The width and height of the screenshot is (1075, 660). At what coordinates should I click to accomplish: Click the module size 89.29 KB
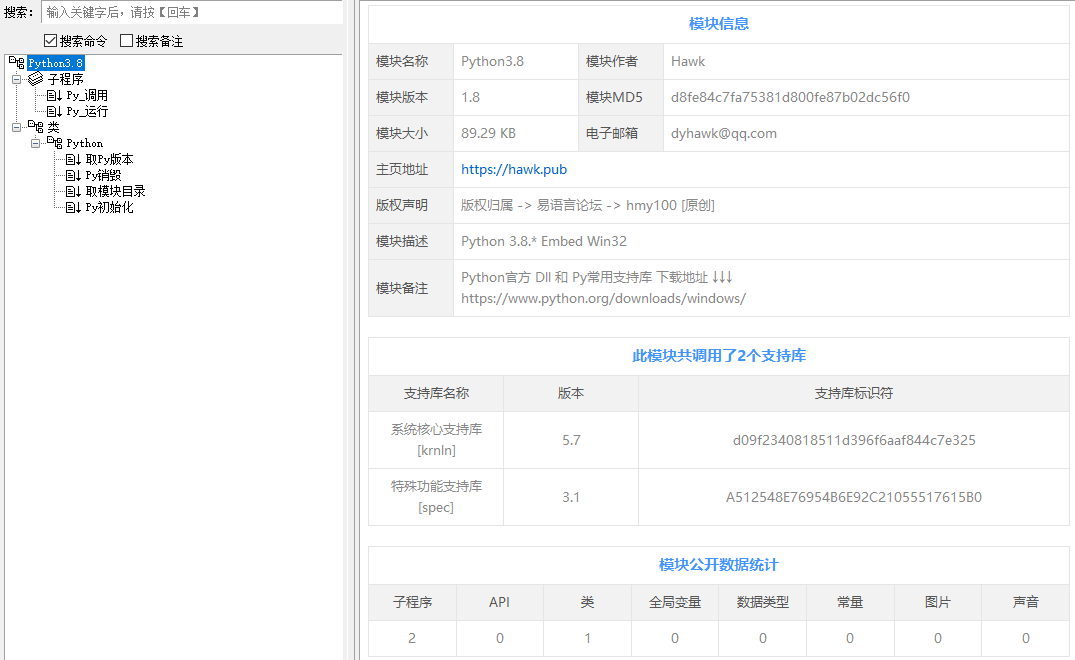(x=488, y=133)
